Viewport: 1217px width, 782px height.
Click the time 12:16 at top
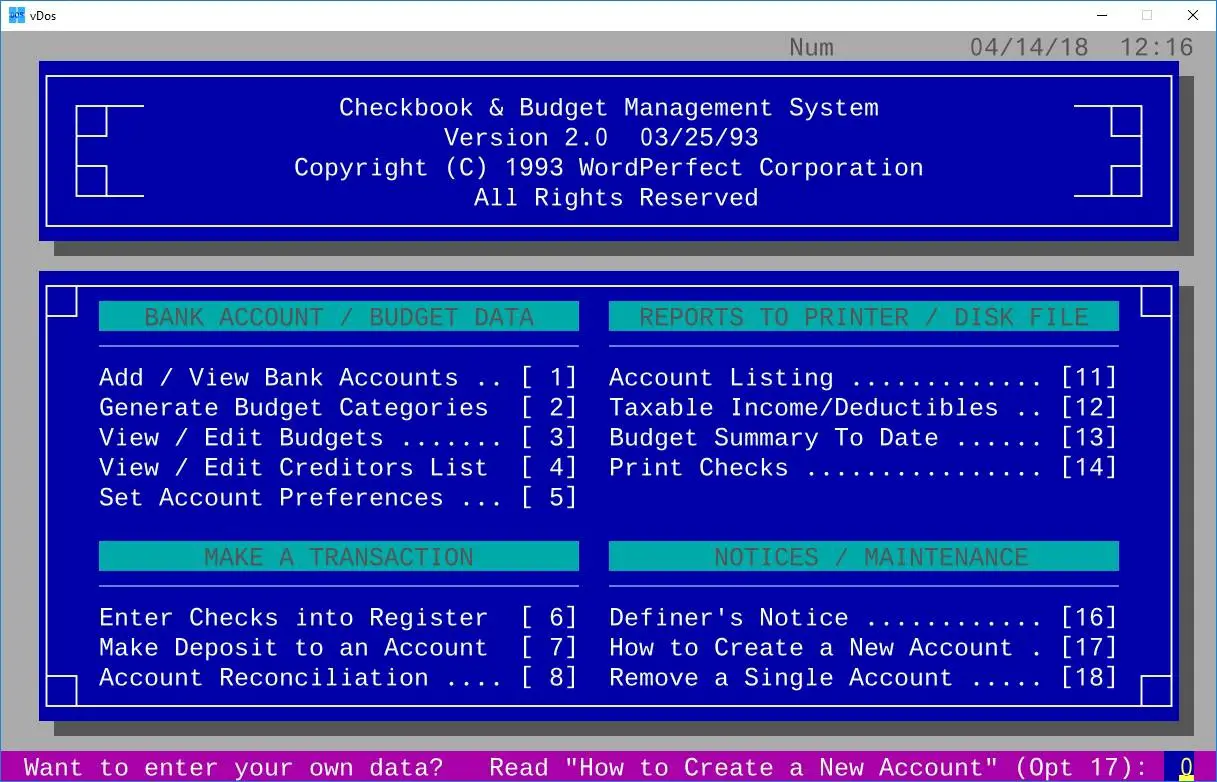1157,47
